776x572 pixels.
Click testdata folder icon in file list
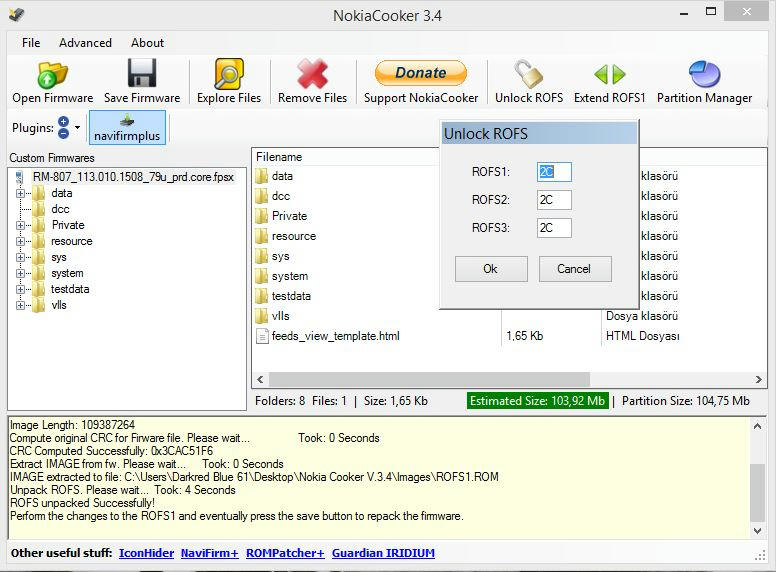tap(261, 296)
